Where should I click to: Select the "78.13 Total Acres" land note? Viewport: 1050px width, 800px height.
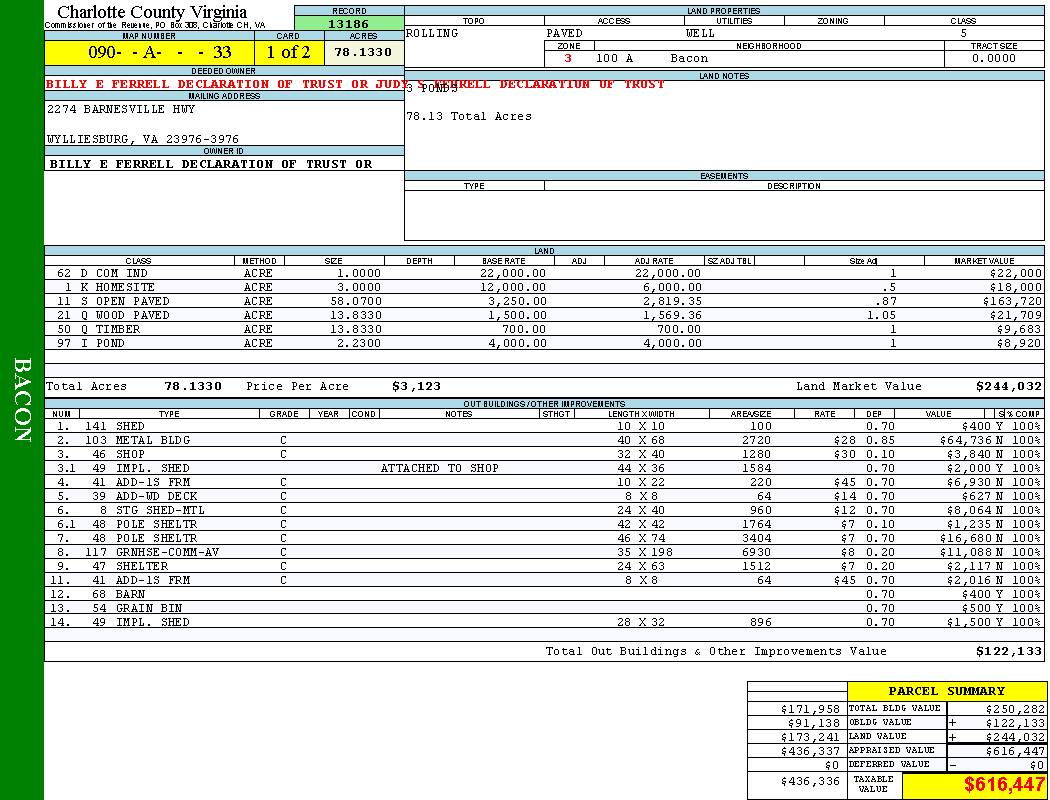click(469, 117)
